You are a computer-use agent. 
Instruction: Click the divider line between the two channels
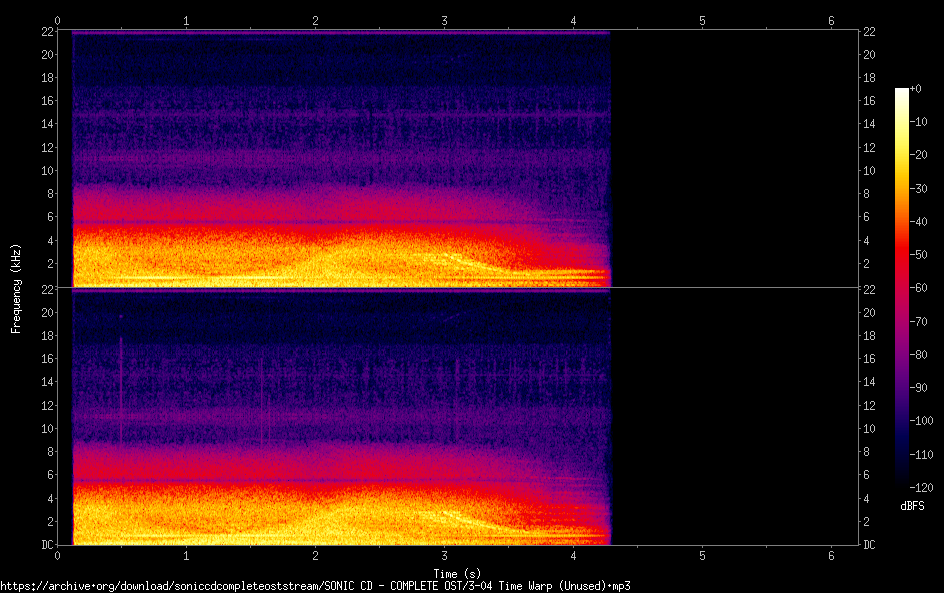tap(460, 288)
